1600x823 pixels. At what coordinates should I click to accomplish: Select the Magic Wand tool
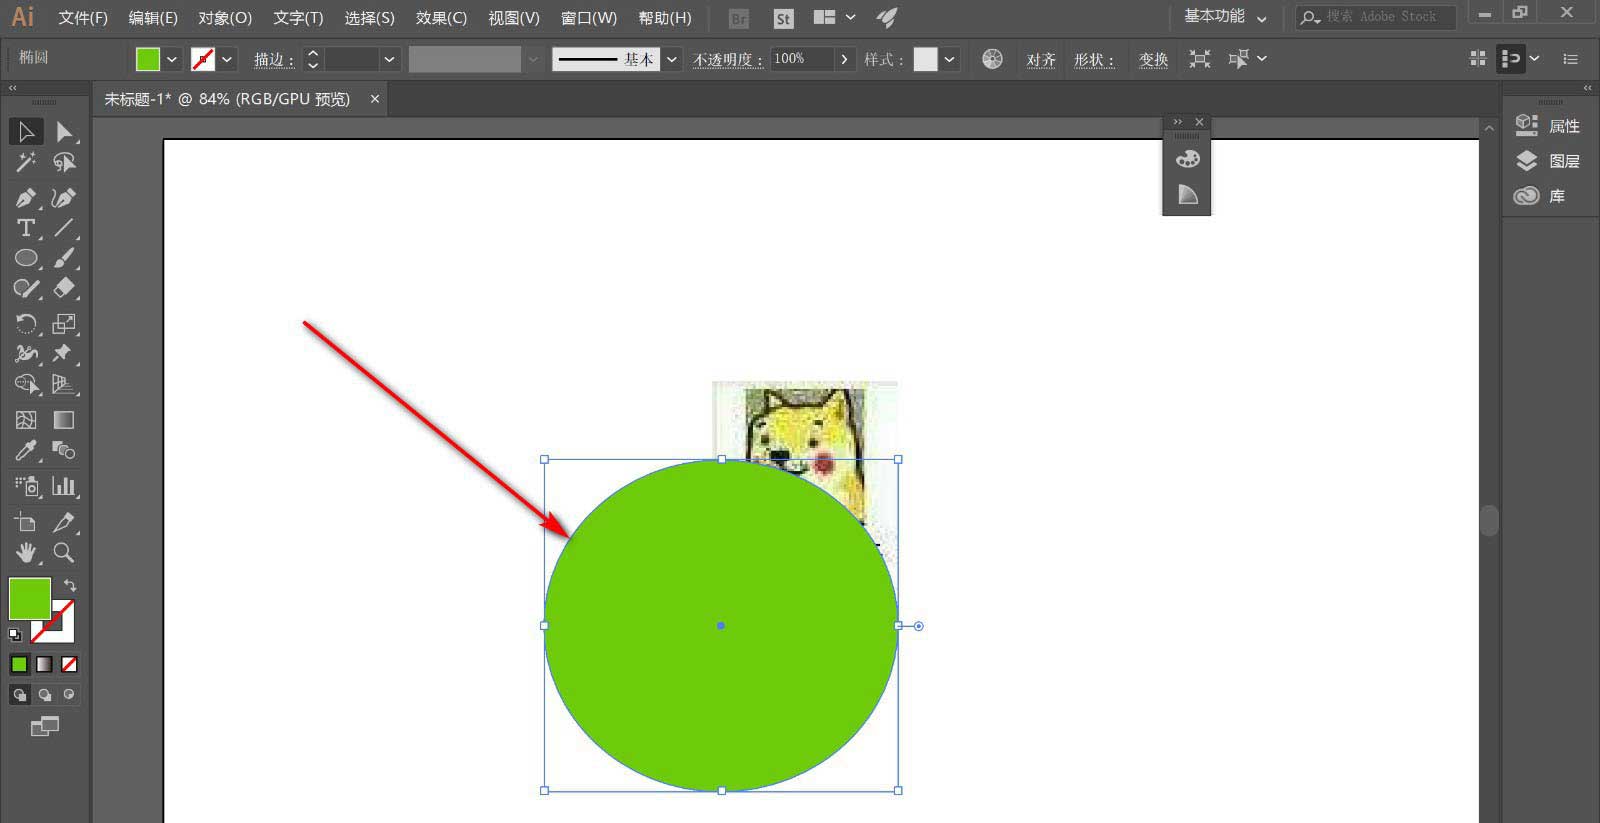[26, 162]
